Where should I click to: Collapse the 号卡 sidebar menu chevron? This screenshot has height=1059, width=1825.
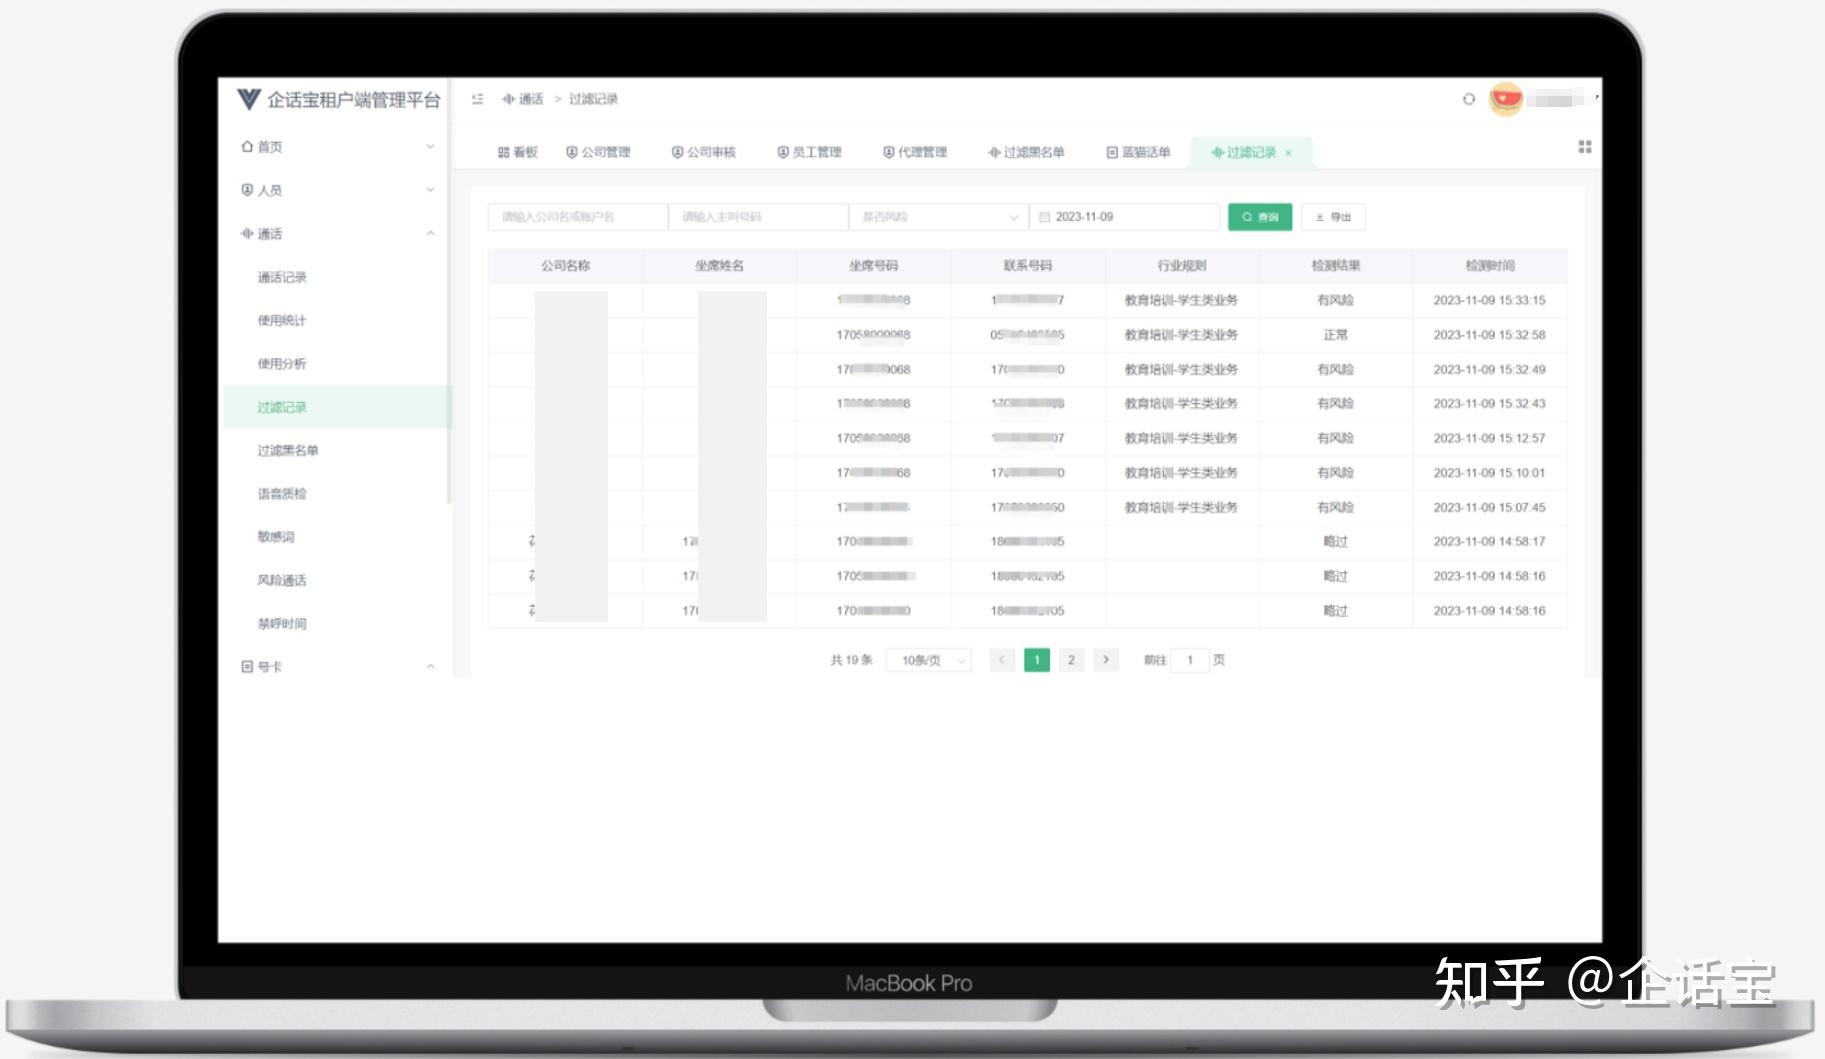[x=430, y=666]
